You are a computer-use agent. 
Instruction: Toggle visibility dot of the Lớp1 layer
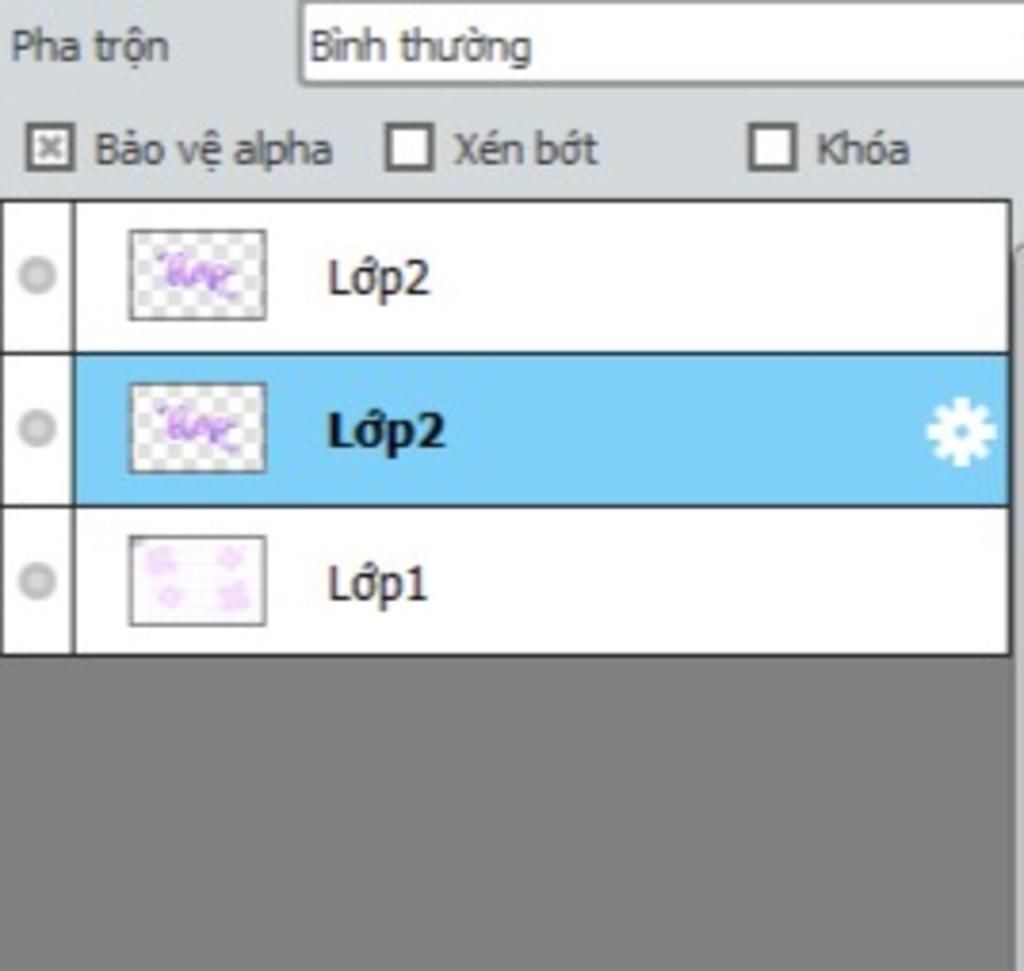tap(37, 581)
